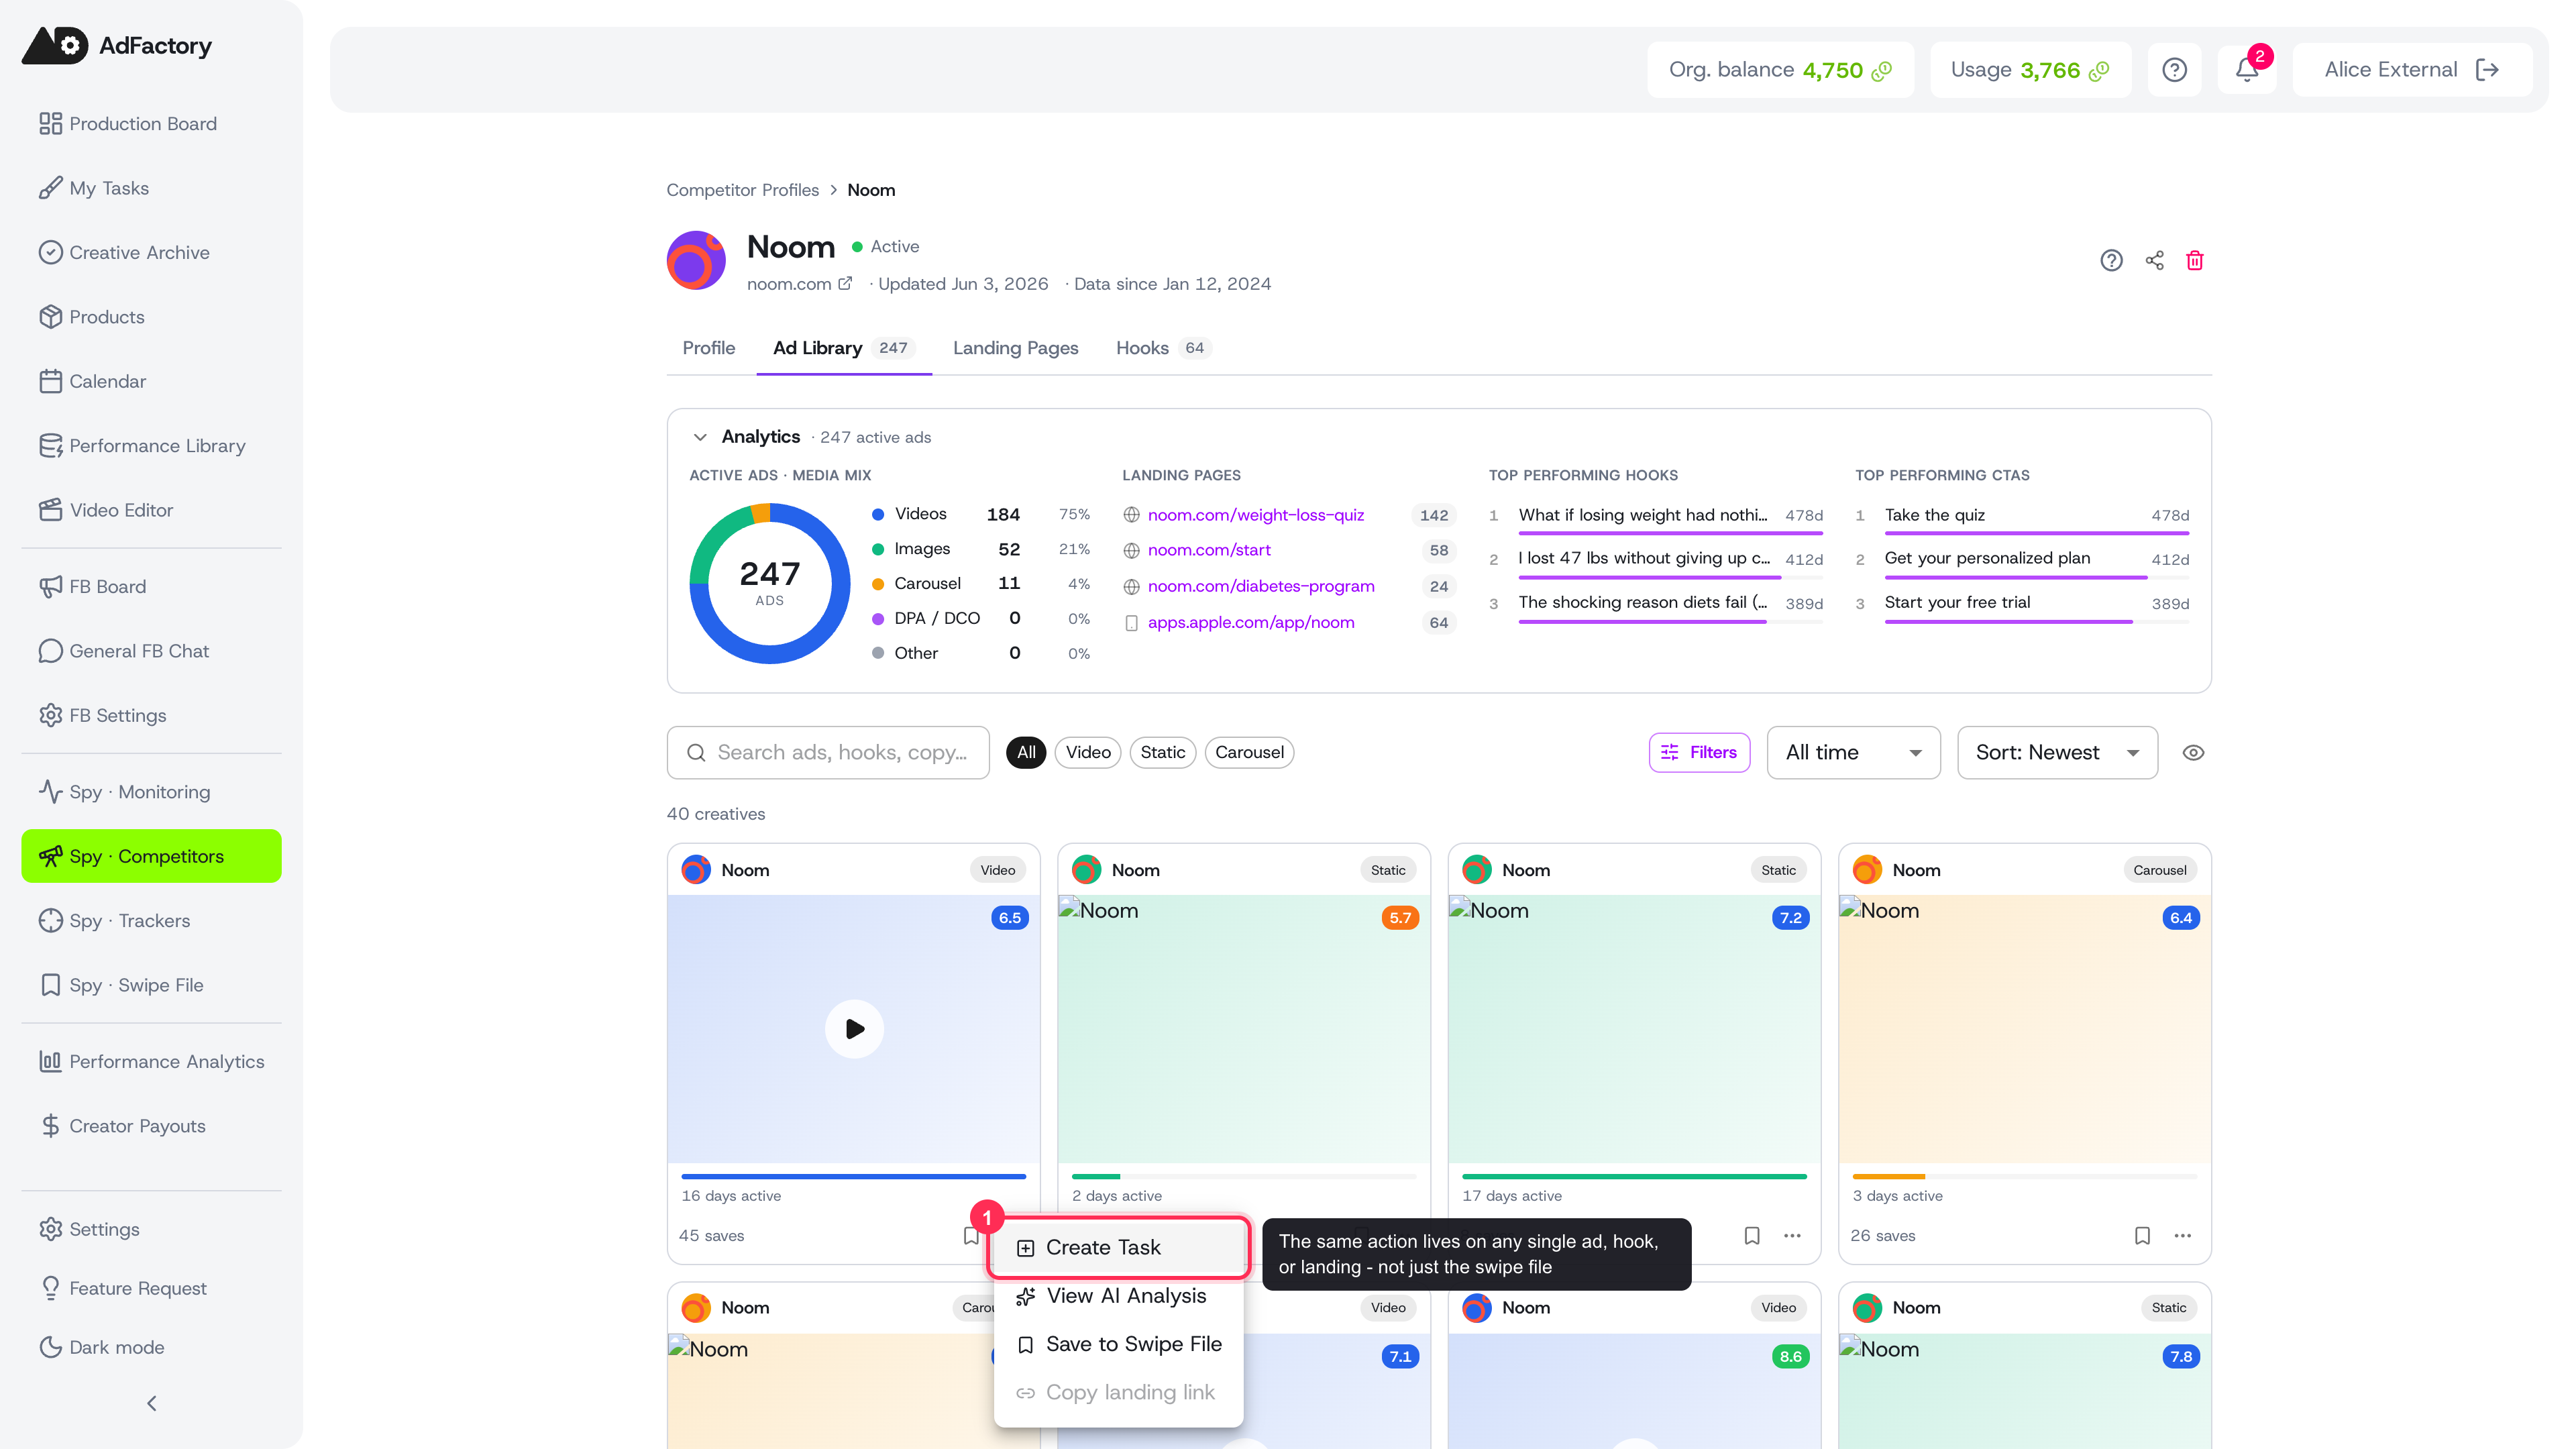Go to Creative Archive

pyautogui.click(x=151, y=252)
